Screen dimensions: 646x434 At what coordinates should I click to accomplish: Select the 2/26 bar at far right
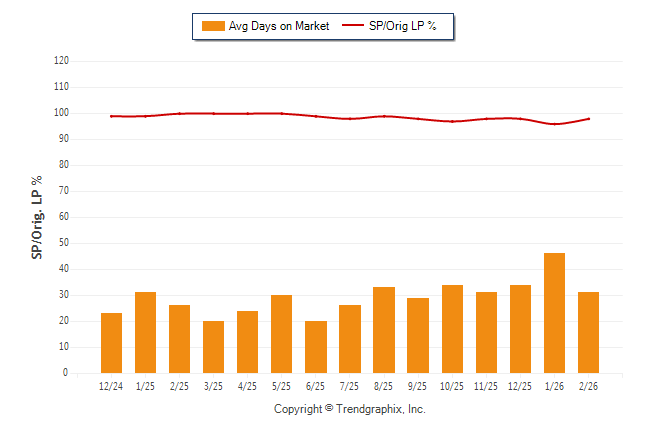pos(588,332)
